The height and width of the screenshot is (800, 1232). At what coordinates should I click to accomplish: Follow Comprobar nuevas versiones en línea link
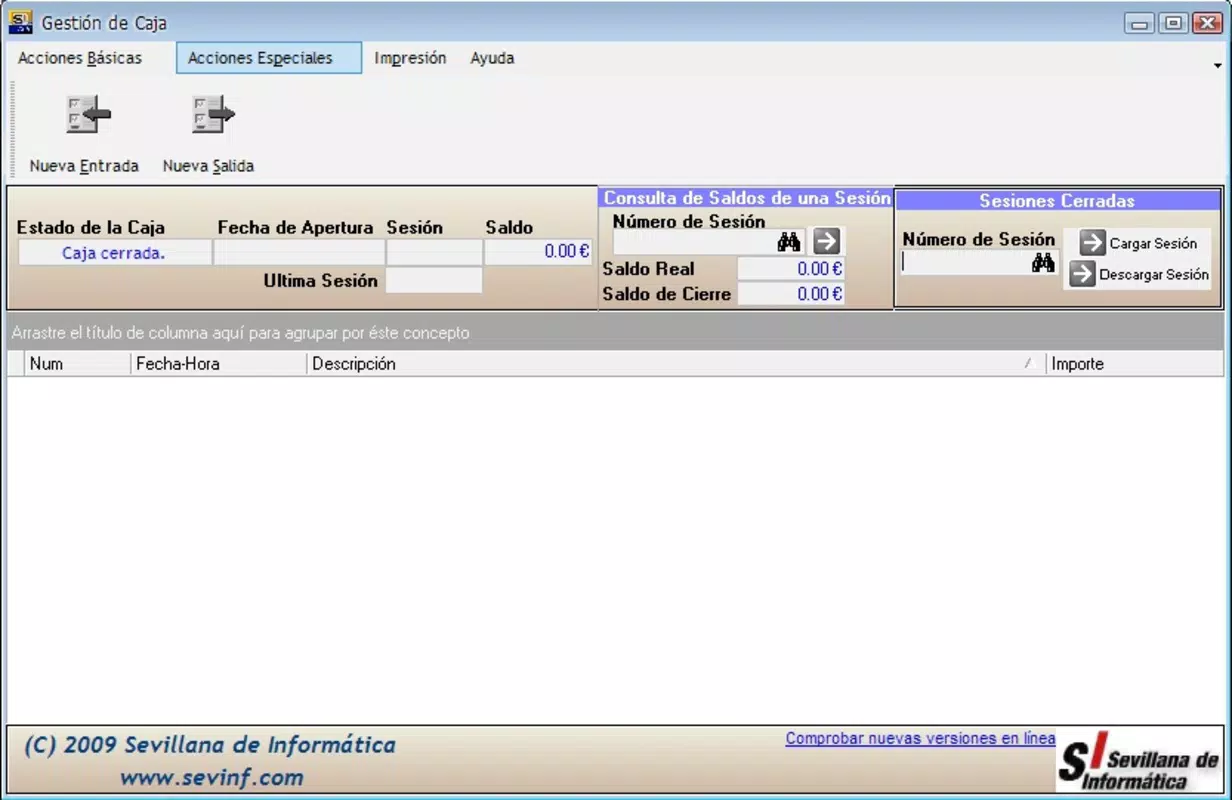coord(920,738)
